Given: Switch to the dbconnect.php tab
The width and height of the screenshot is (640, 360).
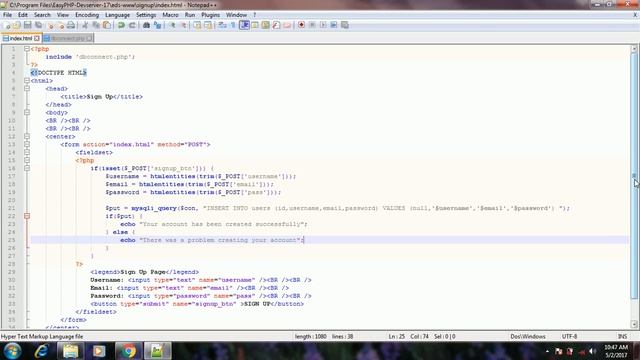Looking at the screenshot, I should [67, 38].
